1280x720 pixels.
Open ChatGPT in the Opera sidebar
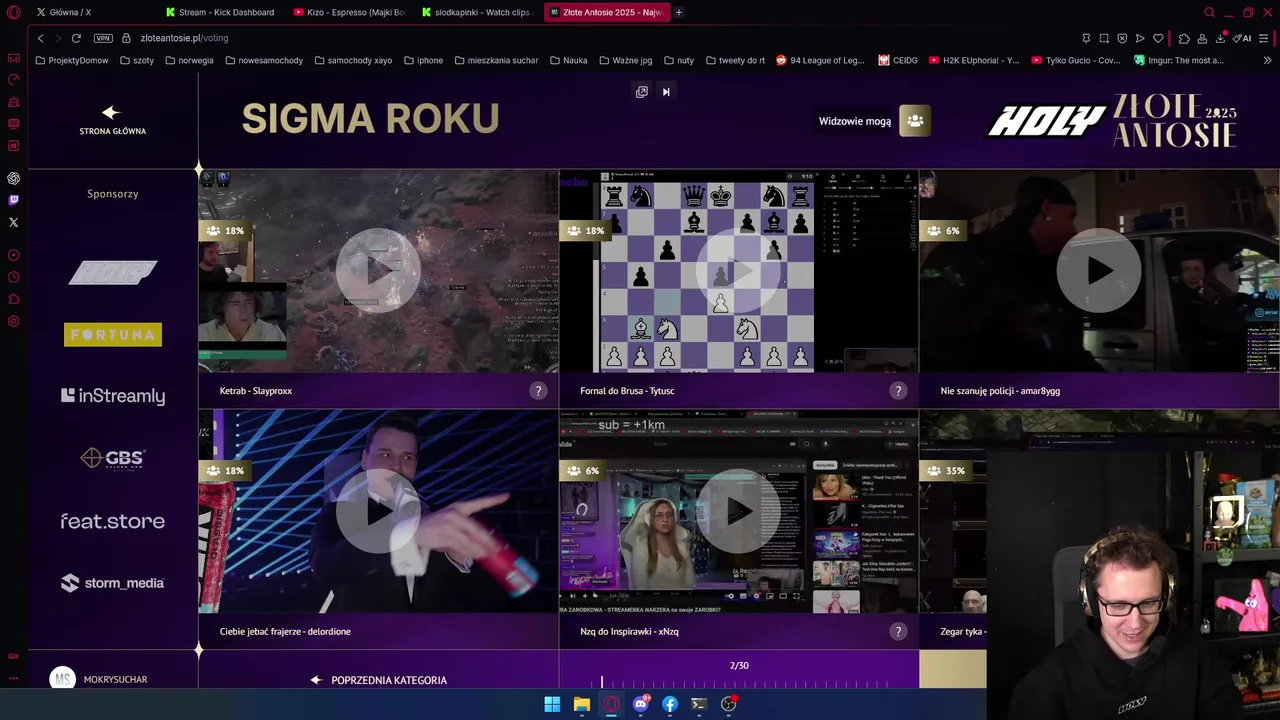pyautogui.click(x=13, y=178)
